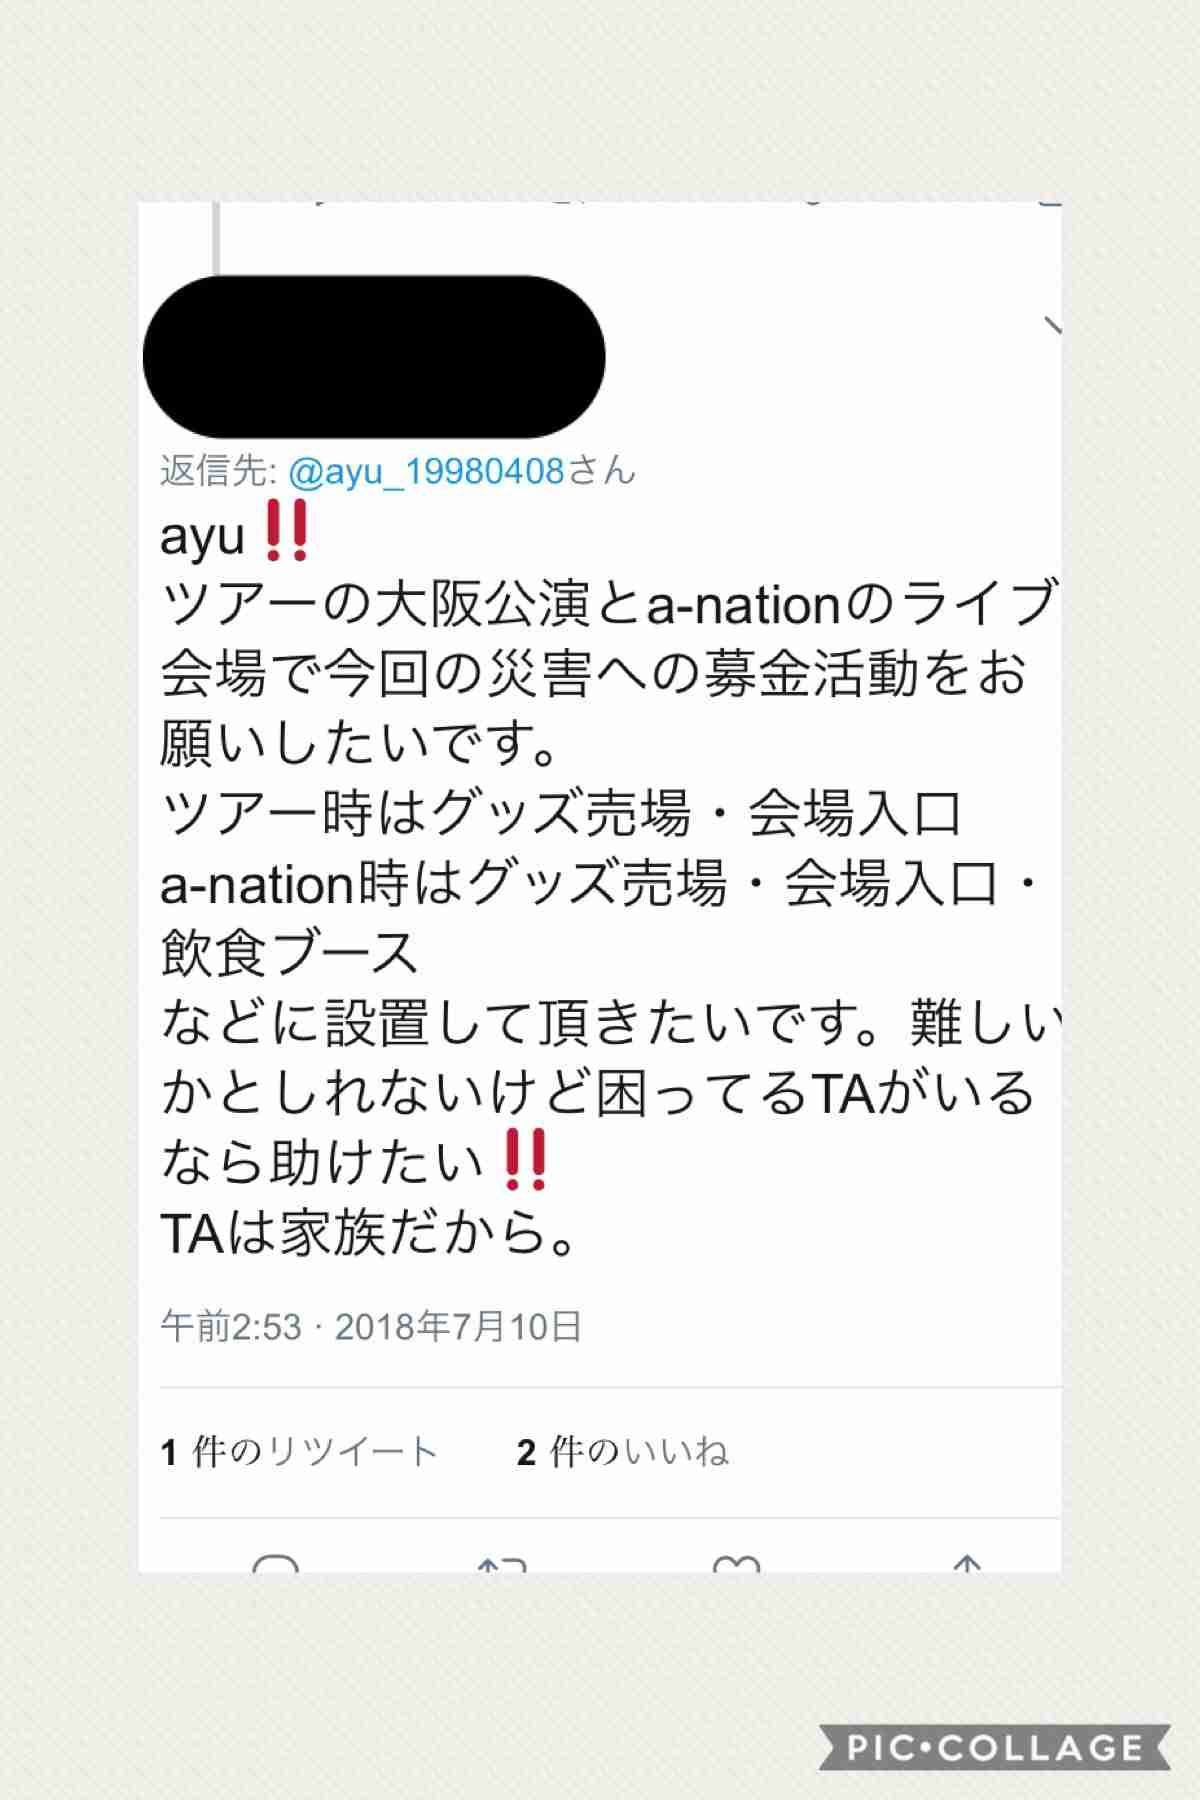Click the 2018年7月10日 date

458,1327
